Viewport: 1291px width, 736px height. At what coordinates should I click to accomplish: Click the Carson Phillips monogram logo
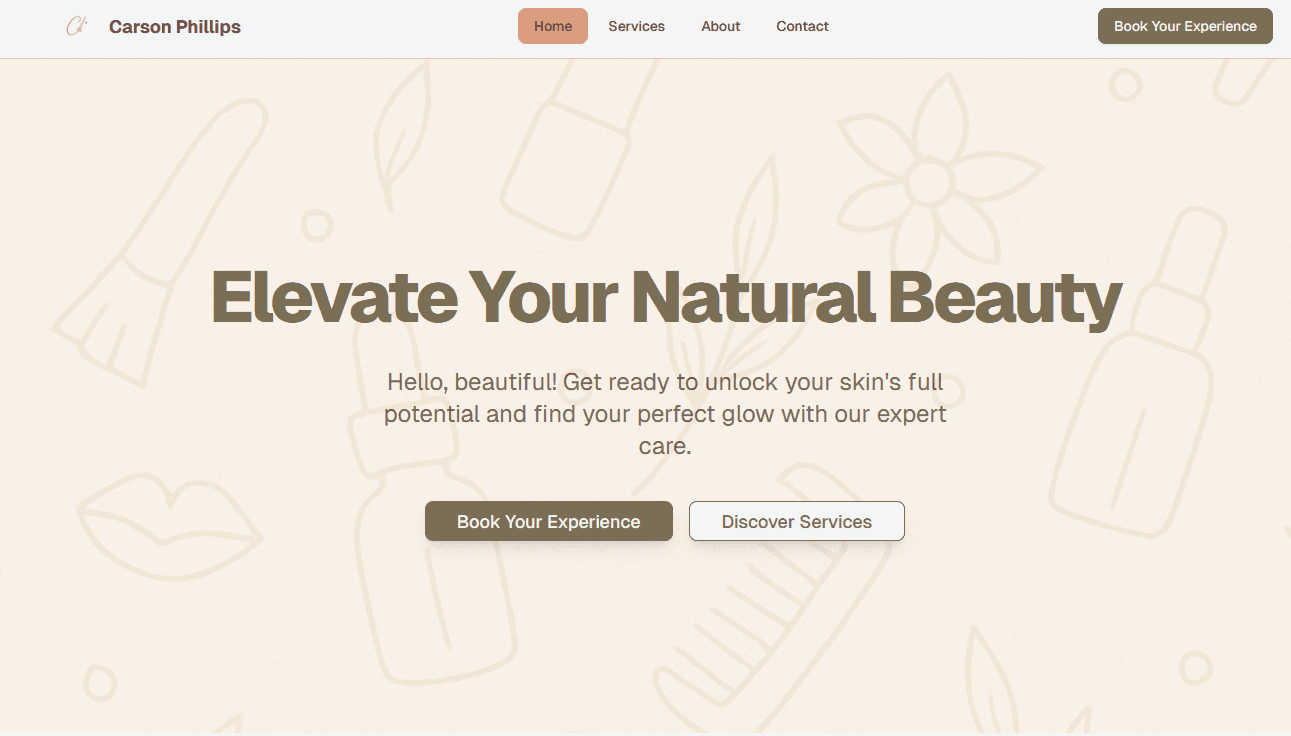(77, 26)
